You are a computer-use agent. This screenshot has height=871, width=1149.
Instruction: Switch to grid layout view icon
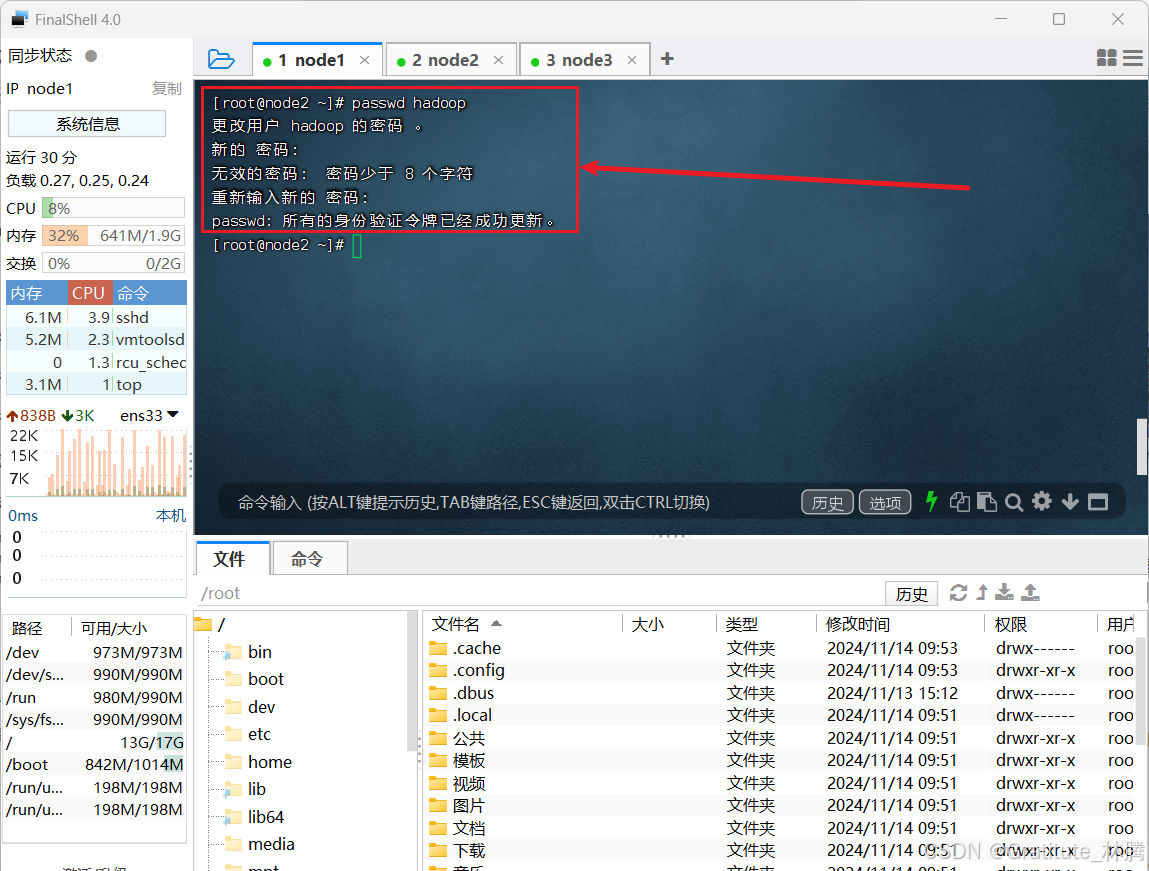tap(1106, 58)
